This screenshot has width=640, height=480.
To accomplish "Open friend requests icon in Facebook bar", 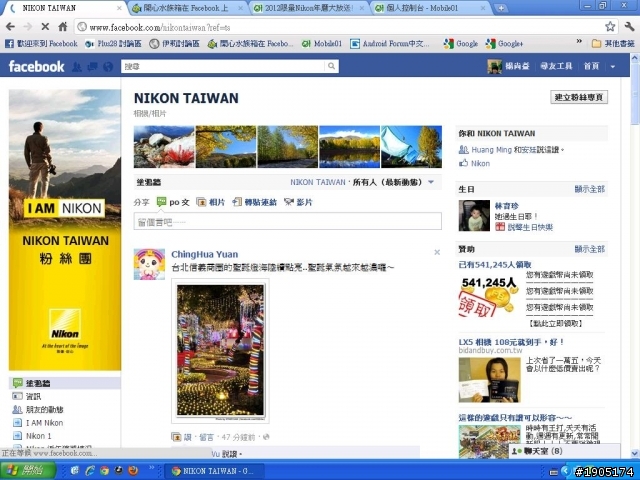I will click(77, 67).
